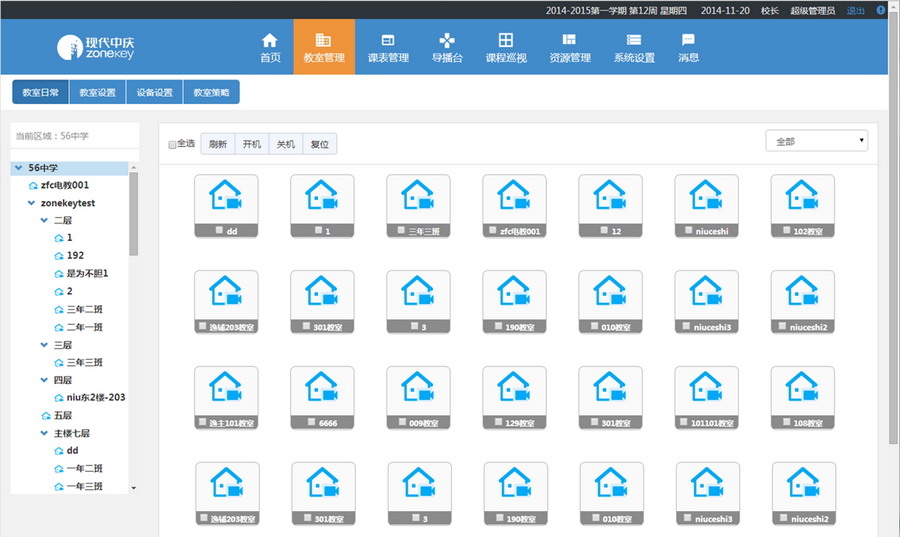Click the 导播台 director console icon

pyautogui.click(x=447, y=40)
